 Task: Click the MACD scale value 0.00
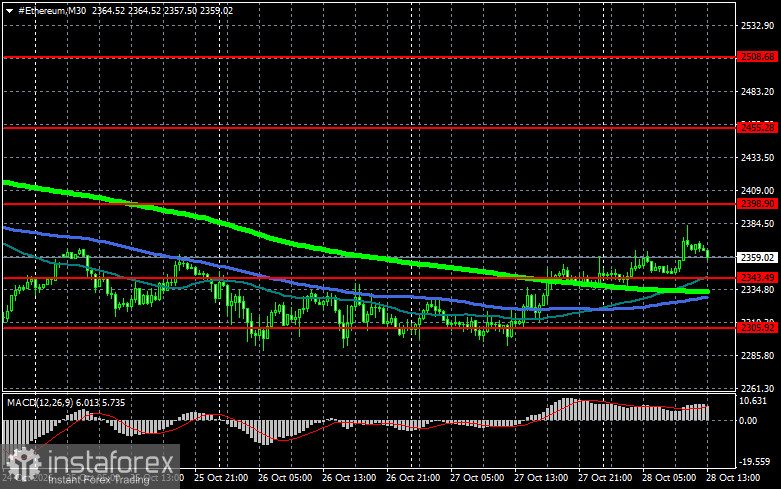click(x=749, y=421)
